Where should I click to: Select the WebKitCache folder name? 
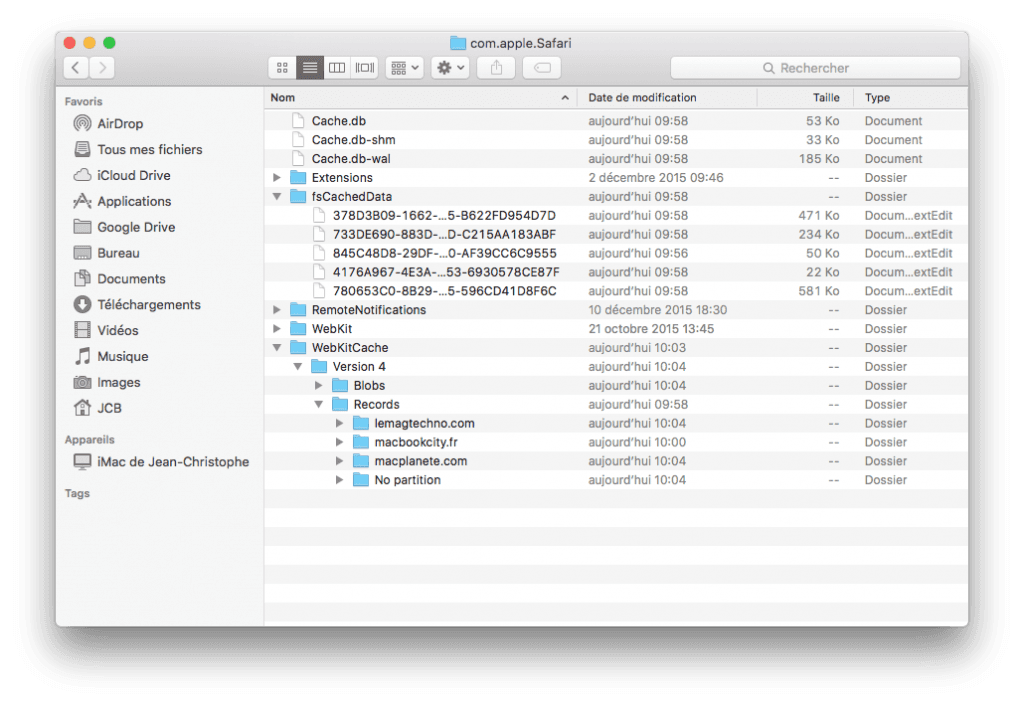350,347
